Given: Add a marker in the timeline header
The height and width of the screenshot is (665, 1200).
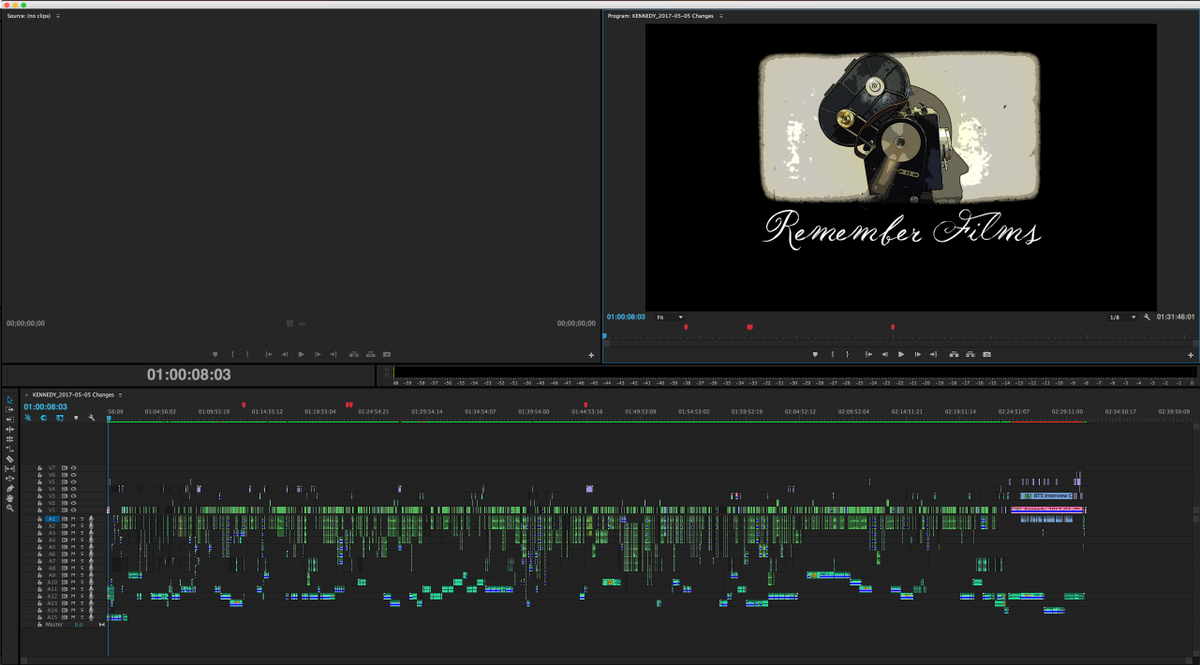Looking at the screenshot, I should [75, 418].
